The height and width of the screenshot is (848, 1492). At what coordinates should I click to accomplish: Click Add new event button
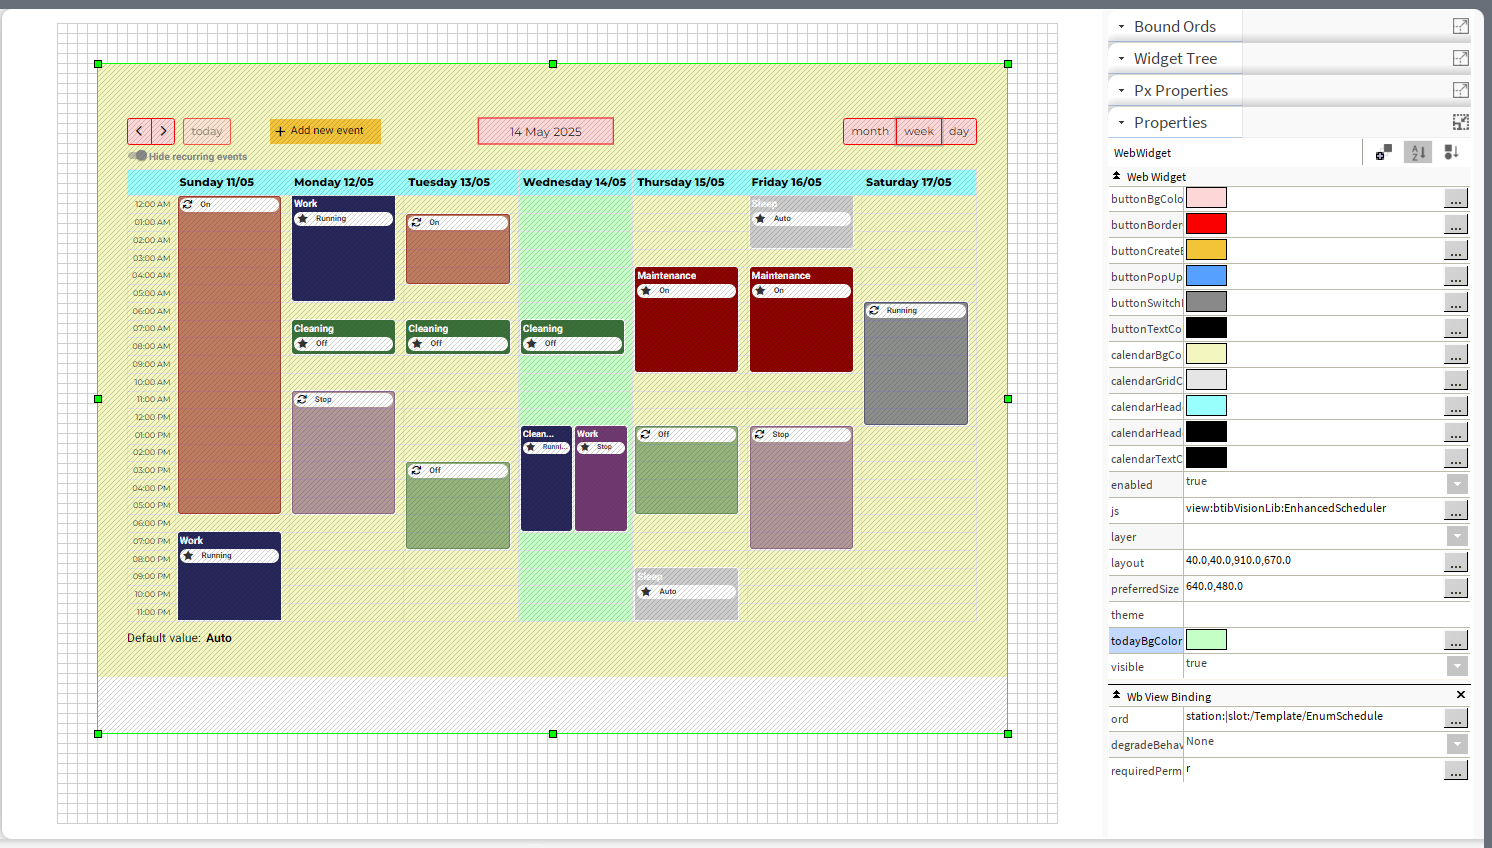tap(325, 131)
